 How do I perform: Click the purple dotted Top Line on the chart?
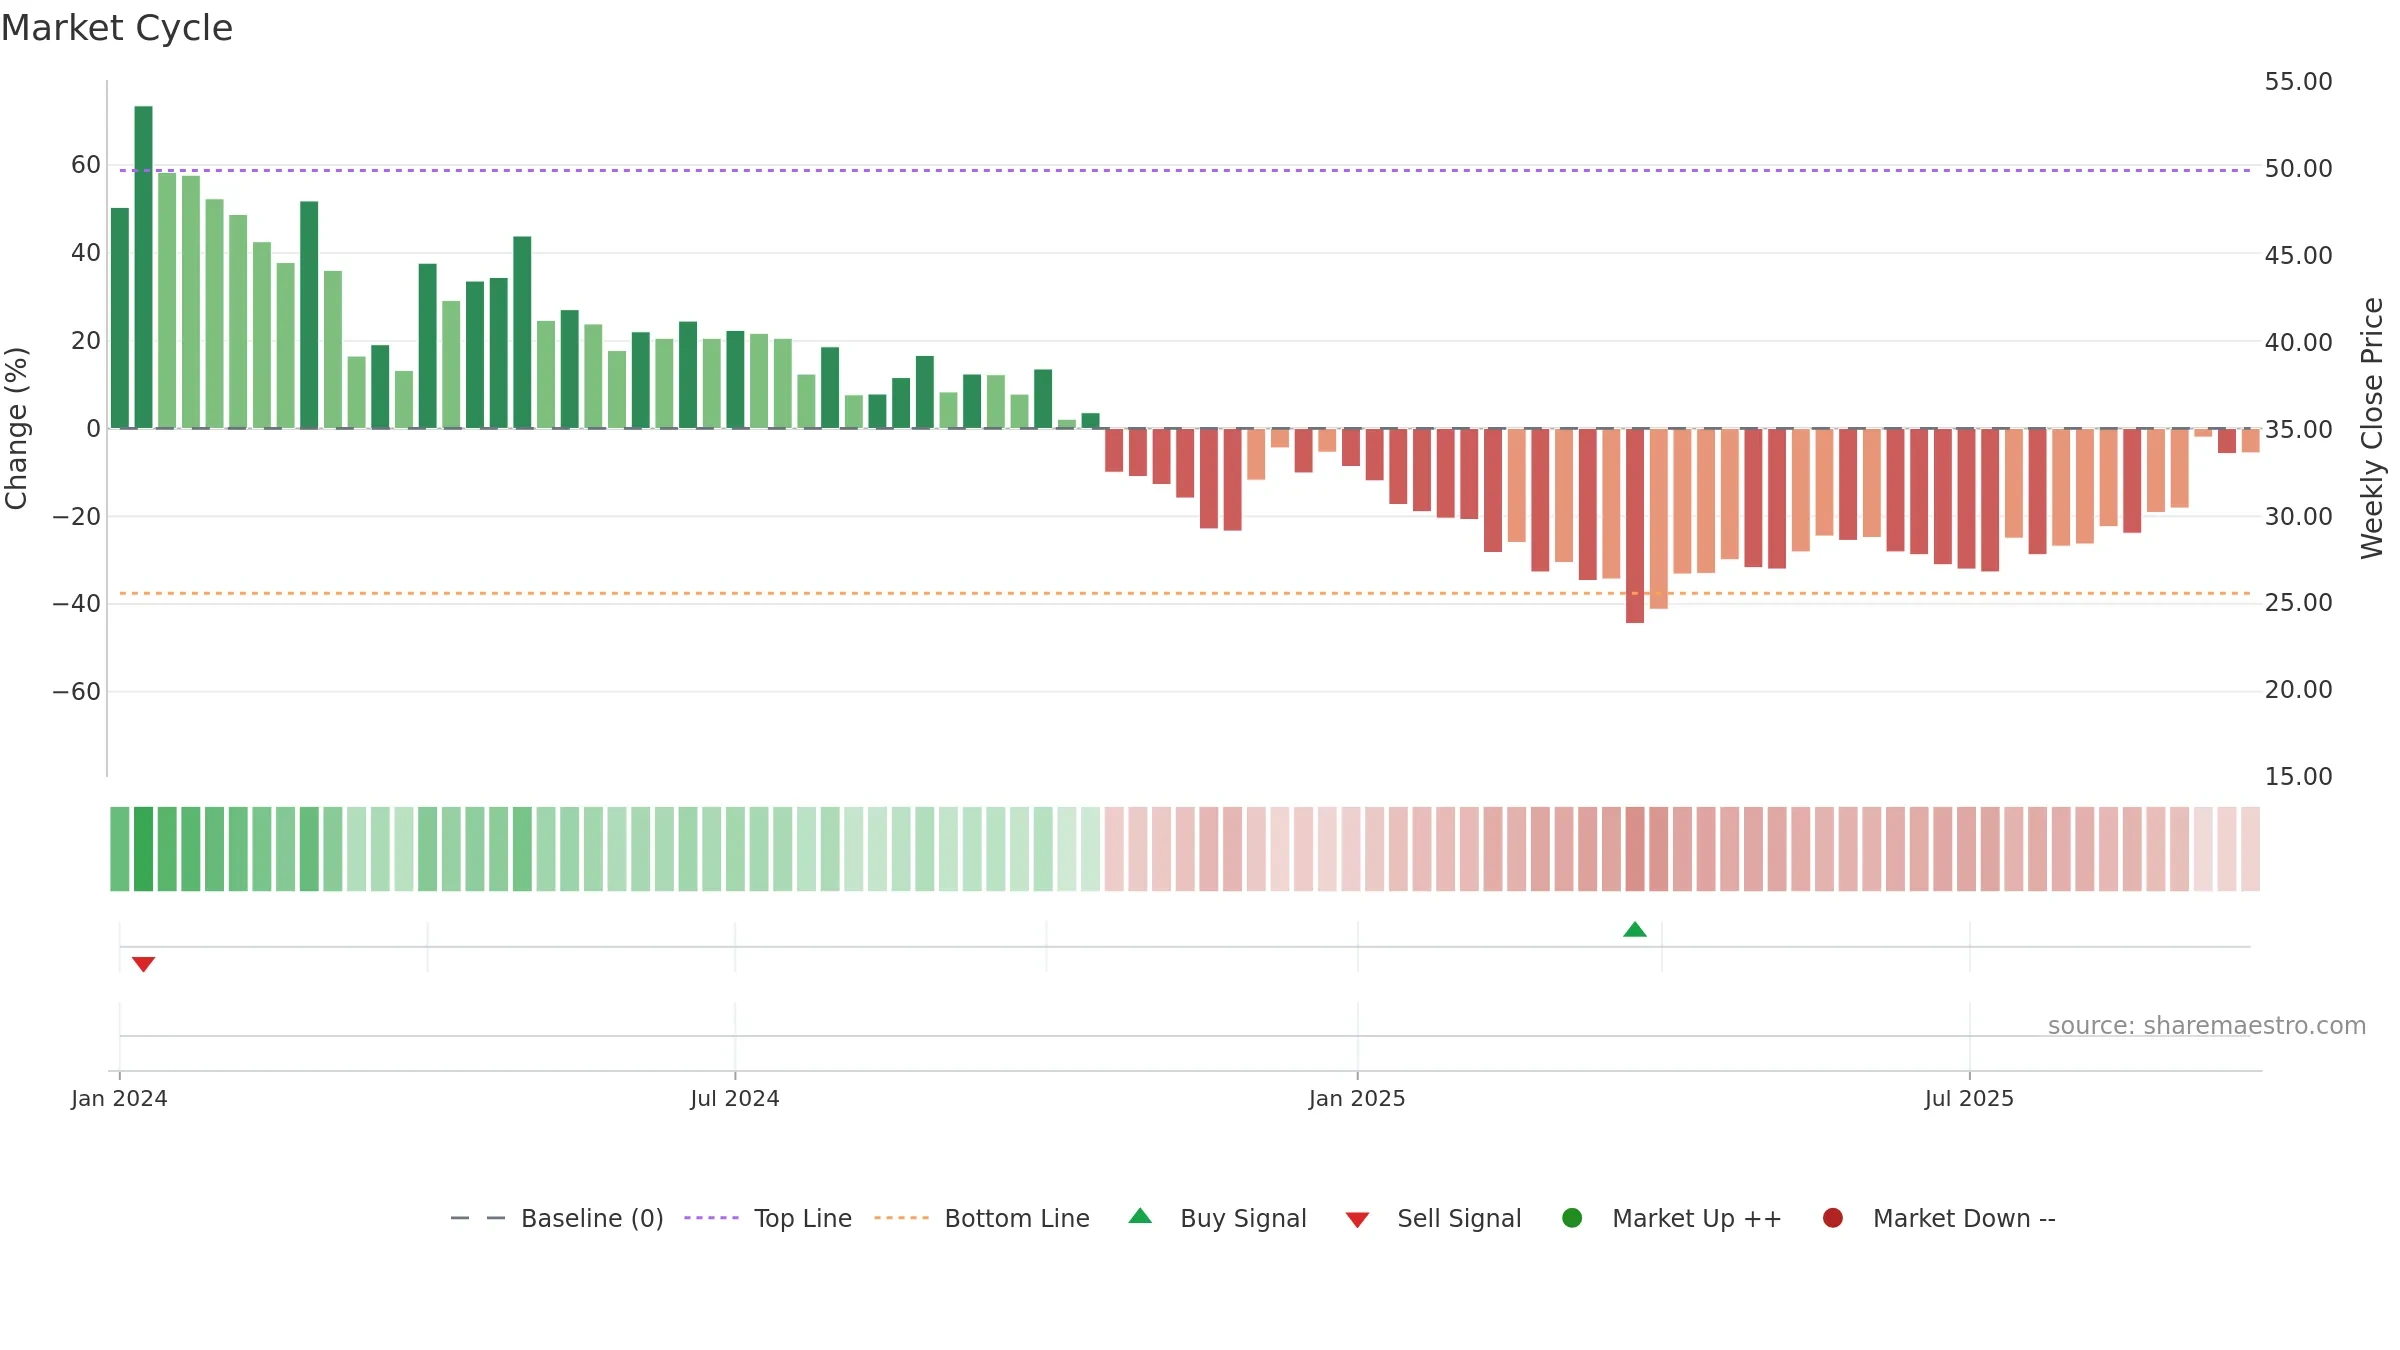1185,170
